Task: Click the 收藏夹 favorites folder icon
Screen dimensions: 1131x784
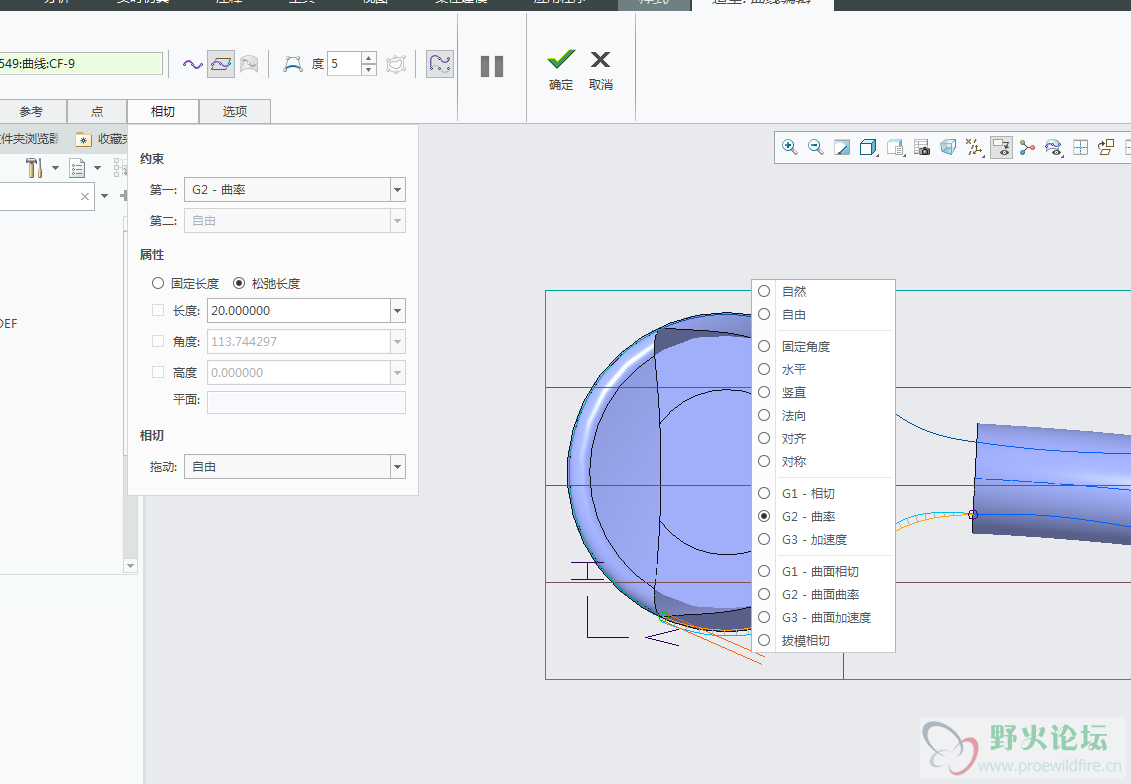Action: 84,139
